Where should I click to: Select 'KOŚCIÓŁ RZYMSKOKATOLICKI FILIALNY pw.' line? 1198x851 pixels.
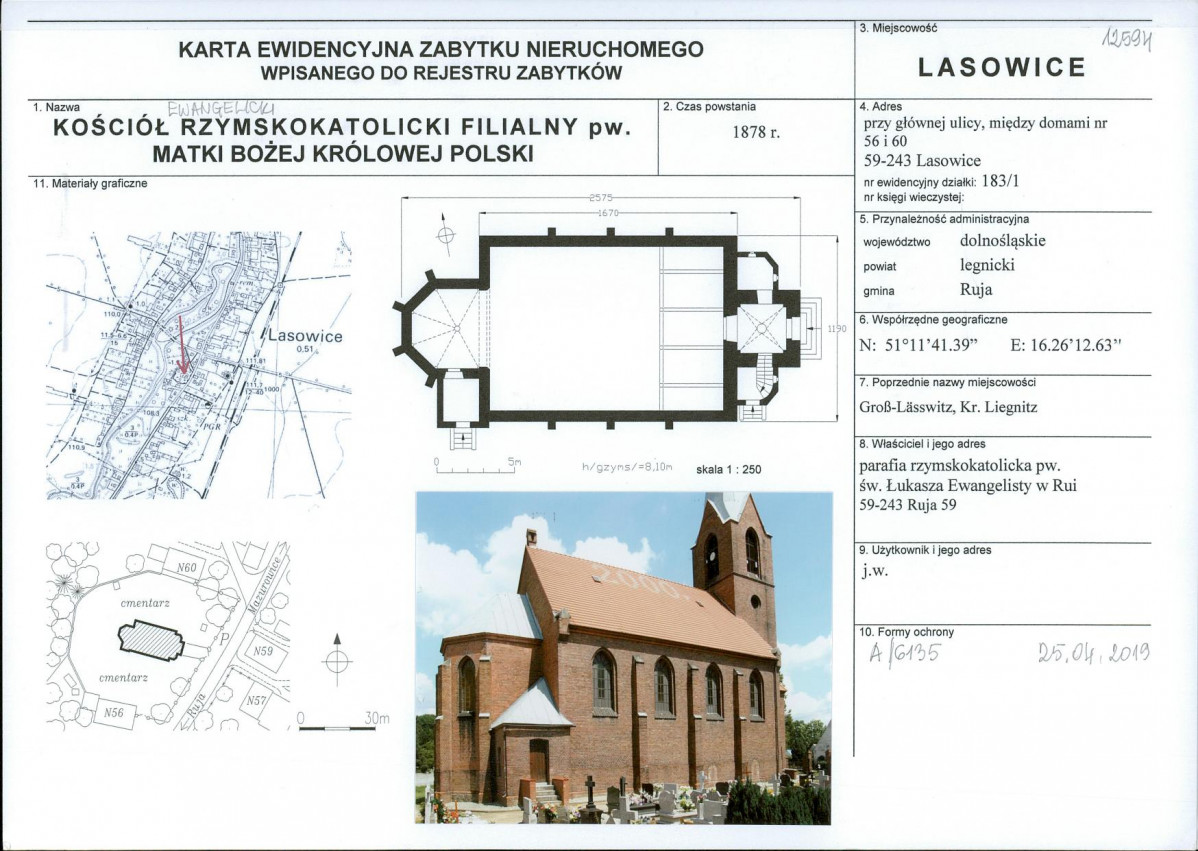[x=342, y=128]
